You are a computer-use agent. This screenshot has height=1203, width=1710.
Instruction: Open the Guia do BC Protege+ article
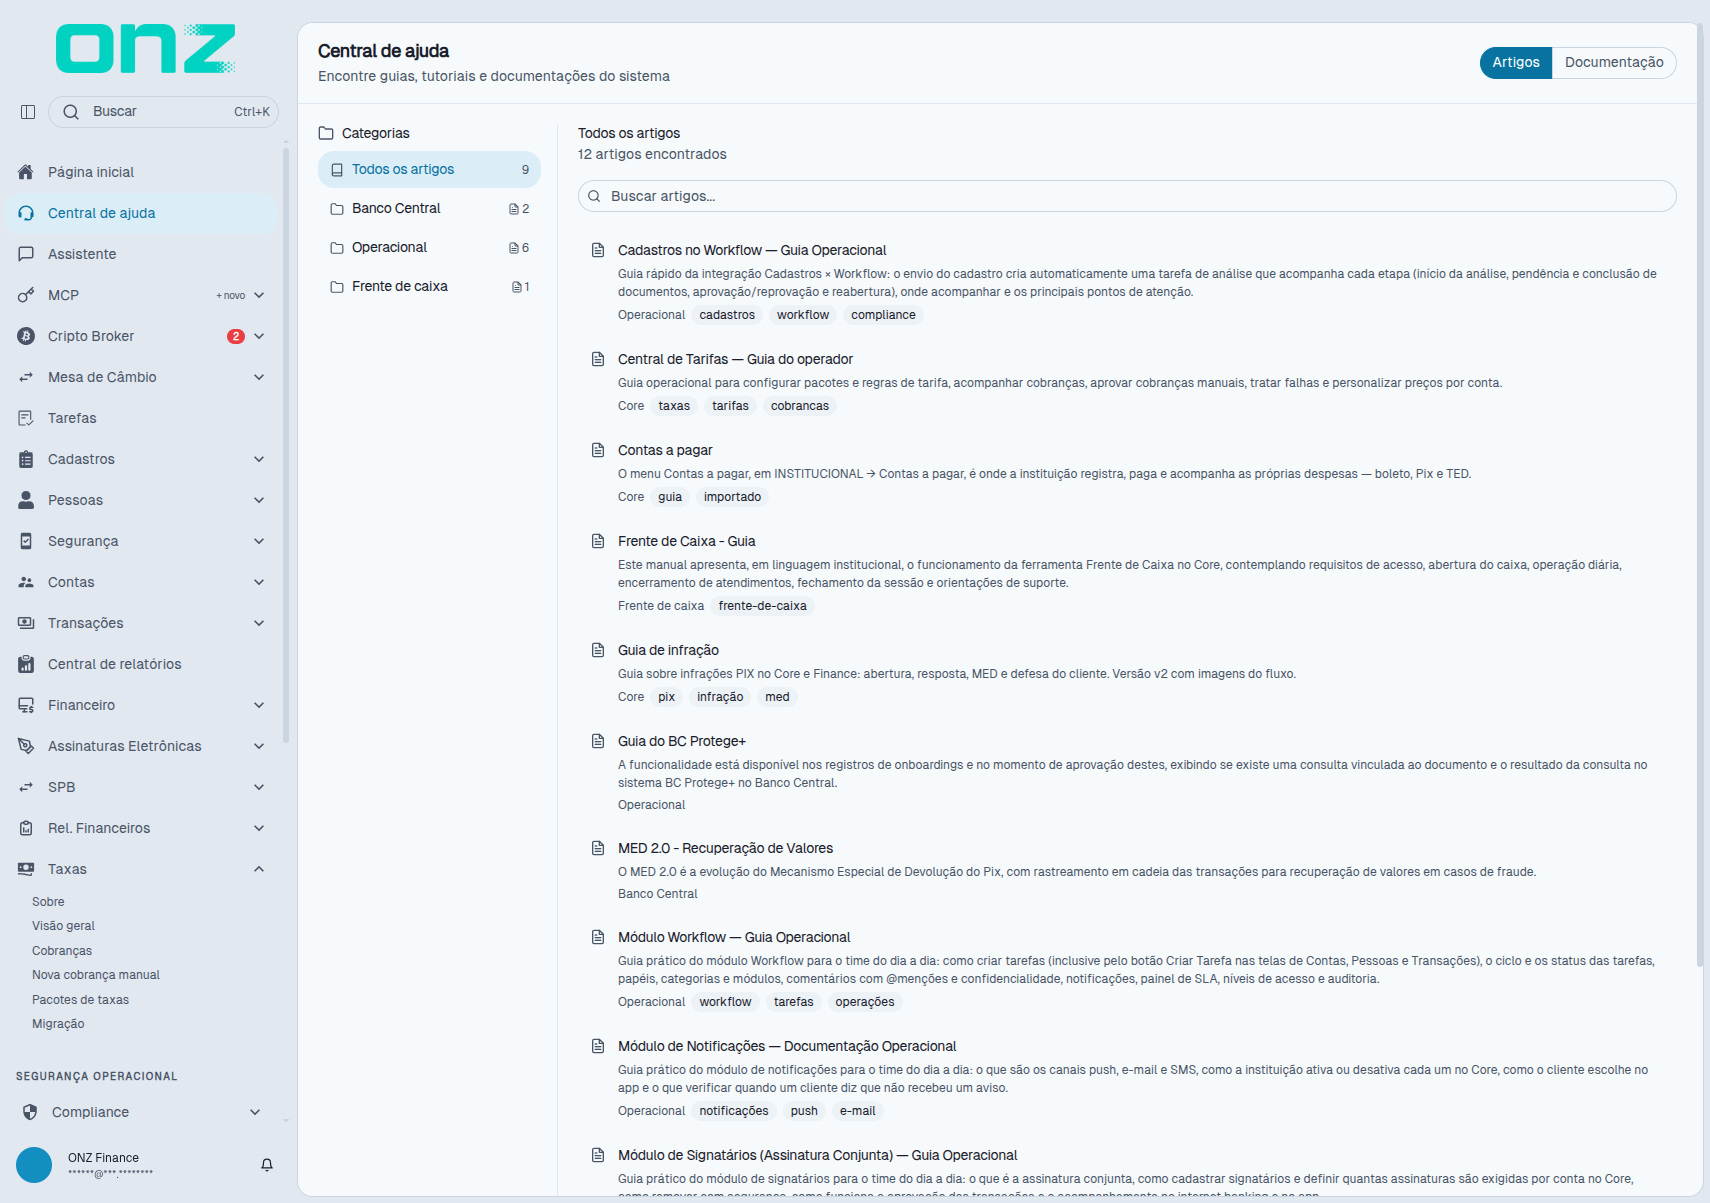click(x=682, y=741)
